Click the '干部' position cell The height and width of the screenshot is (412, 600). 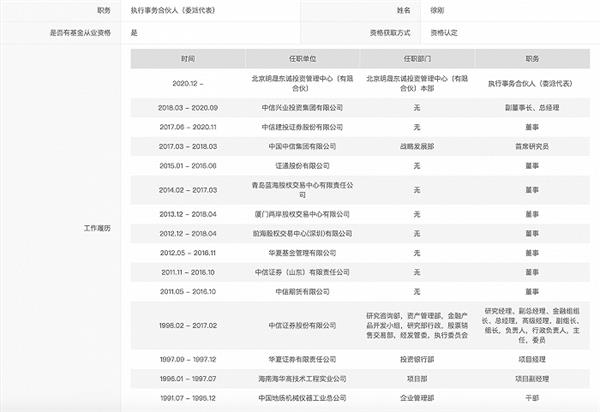pyautogui.click(x=532, y=398)
